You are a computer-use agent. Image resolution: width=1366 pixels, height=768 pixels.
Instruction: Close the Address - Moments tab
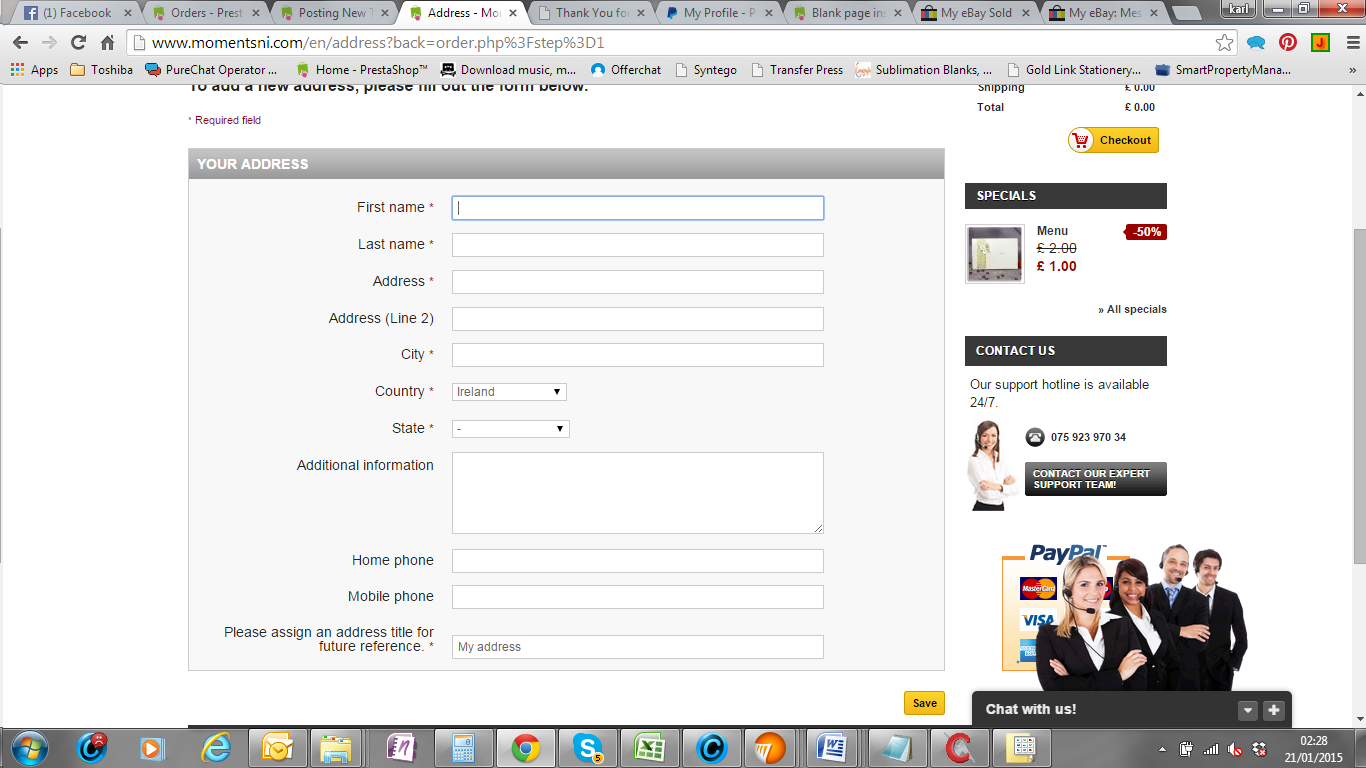pos(513,13)
